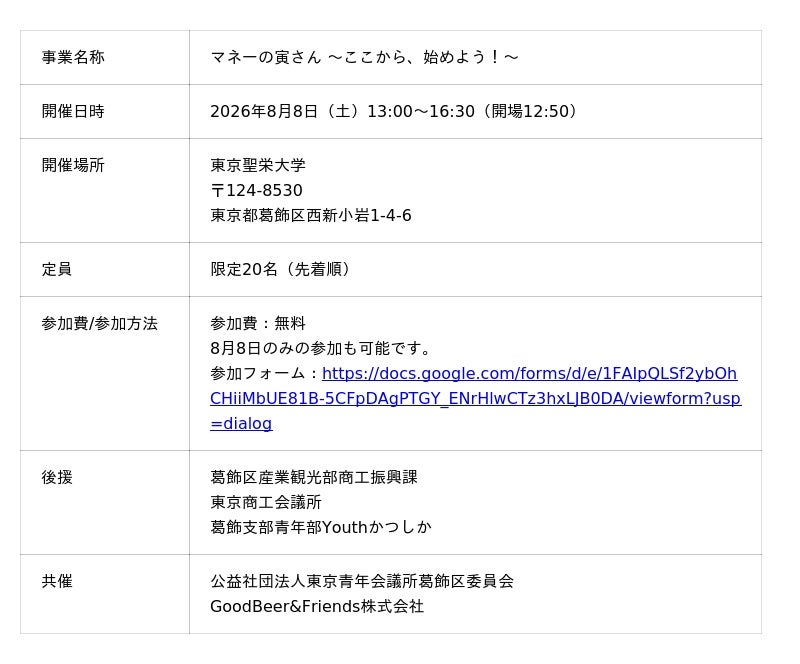The image size is (800, 664).
Task: Click the postal code 〒124-8530
Action: (x=257, y=190)
